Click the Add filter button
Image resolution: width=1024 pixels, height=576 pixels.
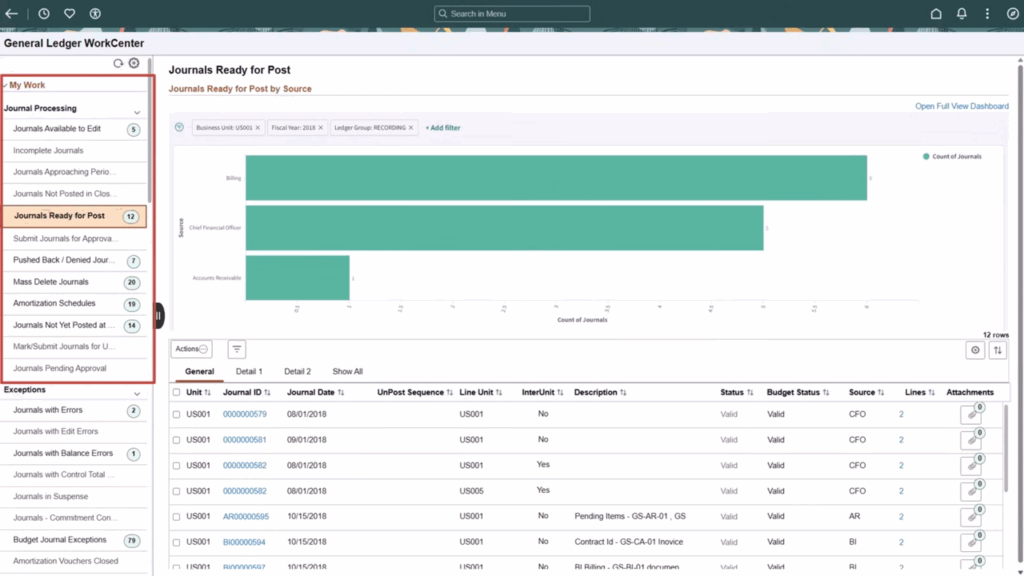click(x=443, y=128)
